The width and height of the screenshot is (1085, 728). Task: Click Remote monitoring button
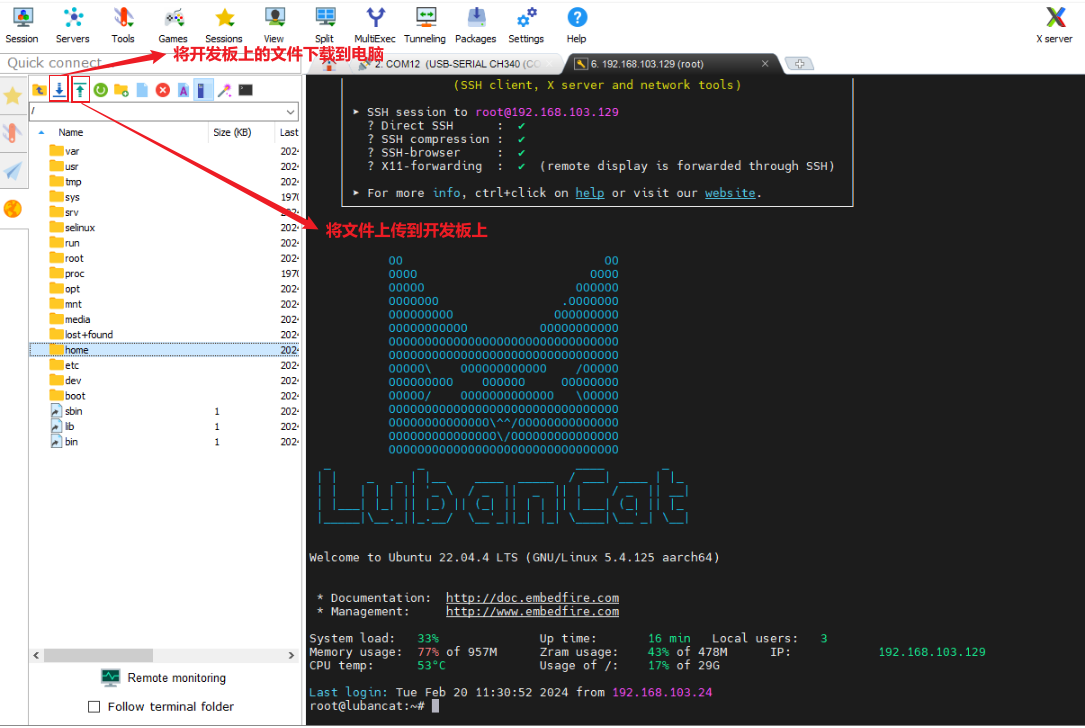pos(163,678)
